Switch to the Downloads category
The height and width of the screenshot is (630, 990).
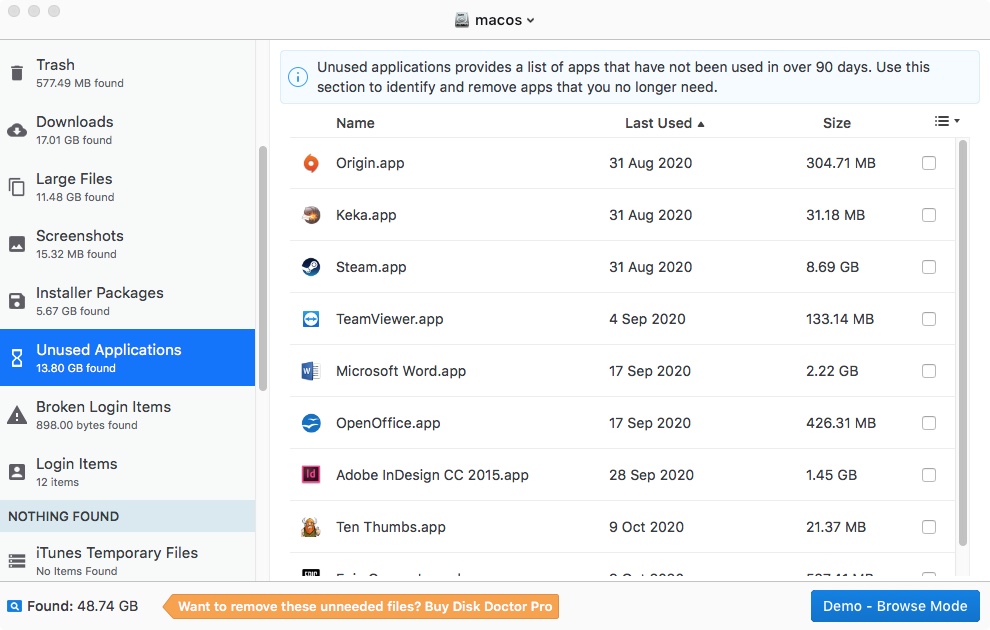coord(128,130)
